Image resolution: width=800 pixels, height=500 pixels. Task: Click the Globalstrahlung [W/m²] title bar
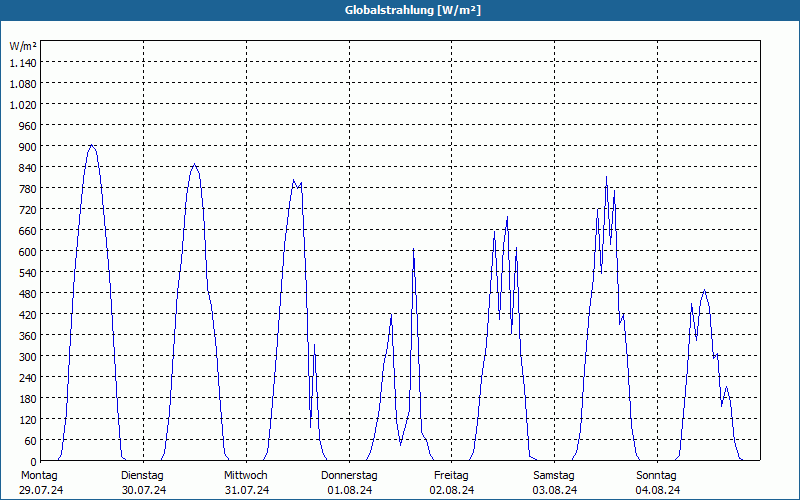coord(400,10)
